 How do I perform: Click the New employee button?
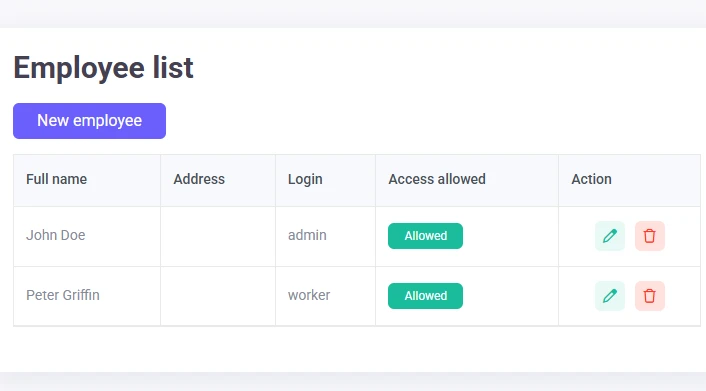89,121
